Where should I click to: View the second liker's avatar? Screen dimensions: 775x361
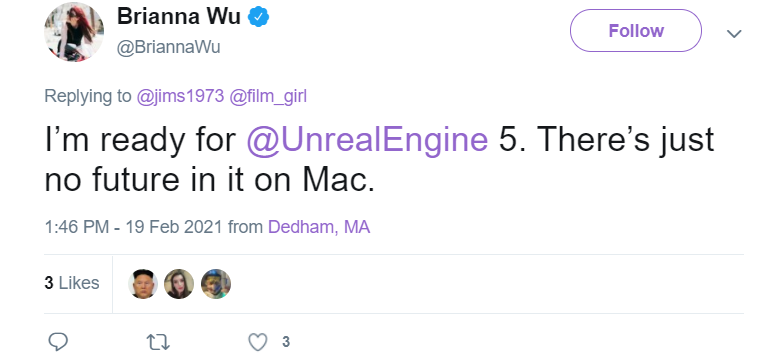point(179,284)
